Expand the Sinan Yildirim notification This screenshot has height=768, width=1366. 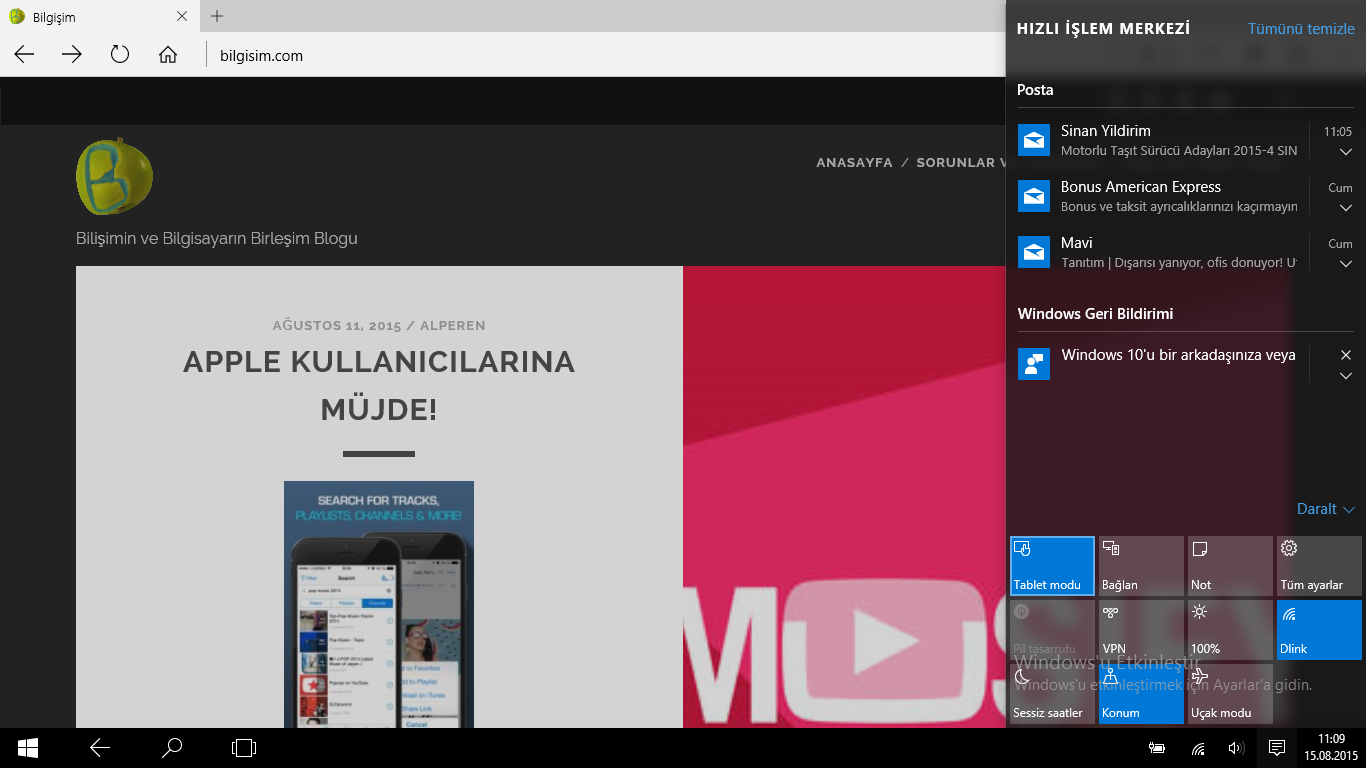pyautogui.click(x=1345, y=152)
